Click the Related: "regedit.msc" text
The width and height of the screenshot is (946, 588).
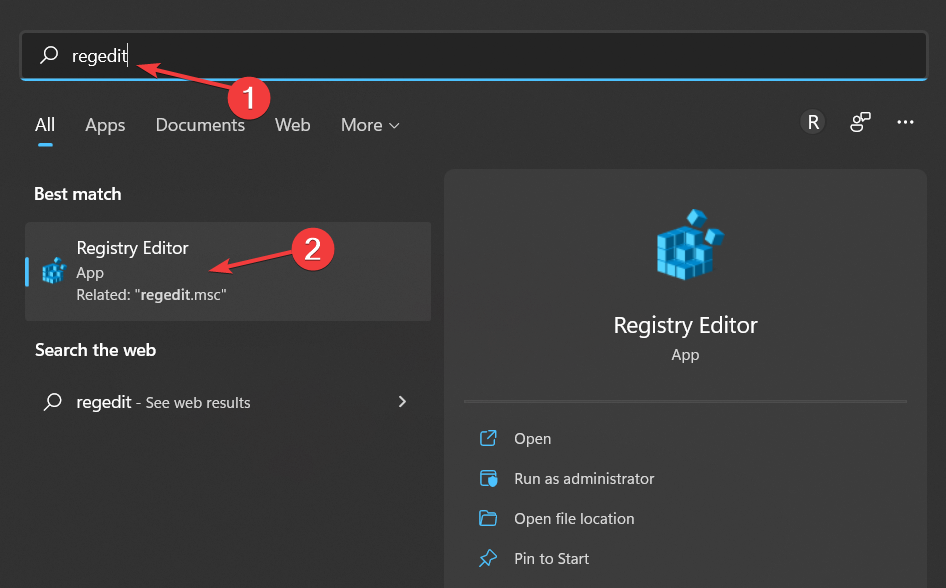coord(151,295)
